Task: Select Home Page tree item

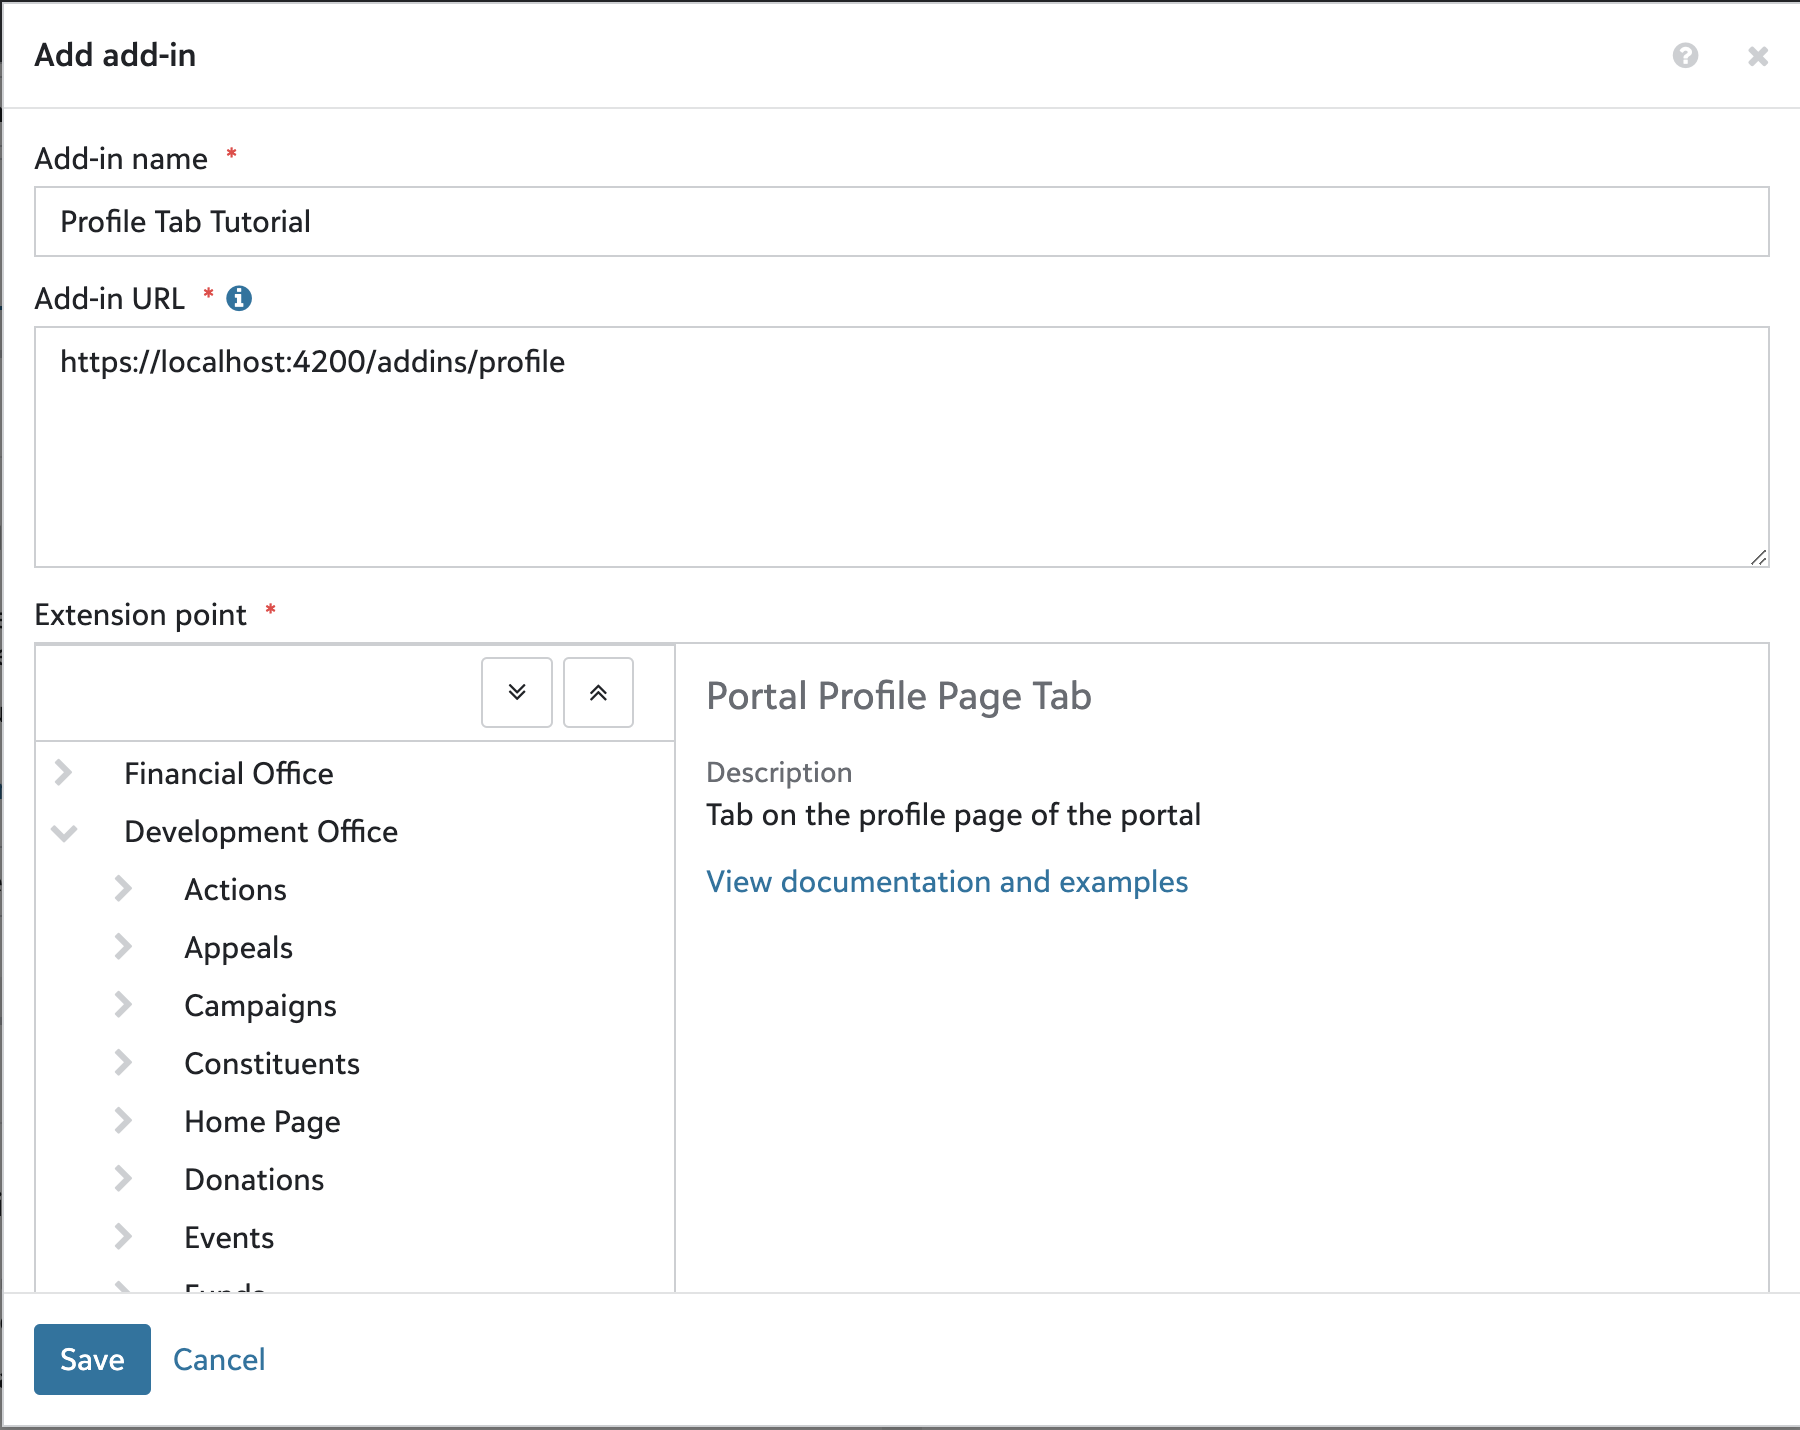Action: pos(262,1122)
